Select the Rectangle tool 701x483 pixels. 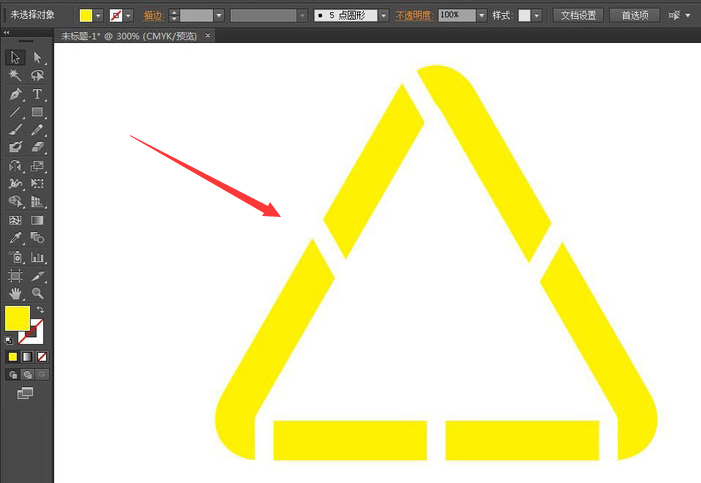click(x=37, y=112)
